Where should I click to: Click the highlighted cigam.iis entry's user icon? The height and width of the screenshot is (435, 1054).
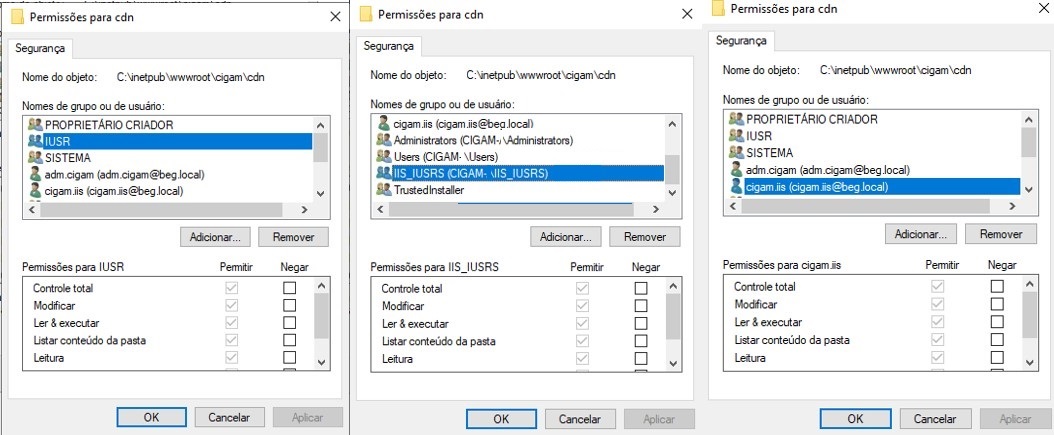[736, 187]
